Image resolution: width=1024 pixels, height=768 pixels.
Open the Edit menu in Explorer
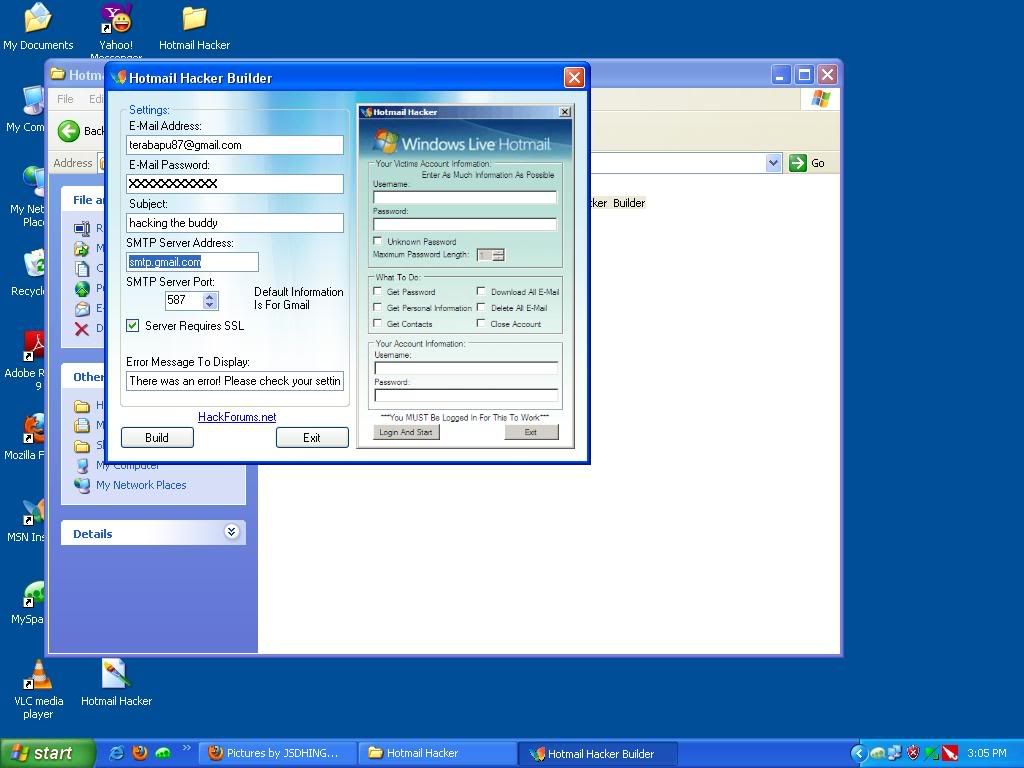pyautogui.click(x=96, y=99)
